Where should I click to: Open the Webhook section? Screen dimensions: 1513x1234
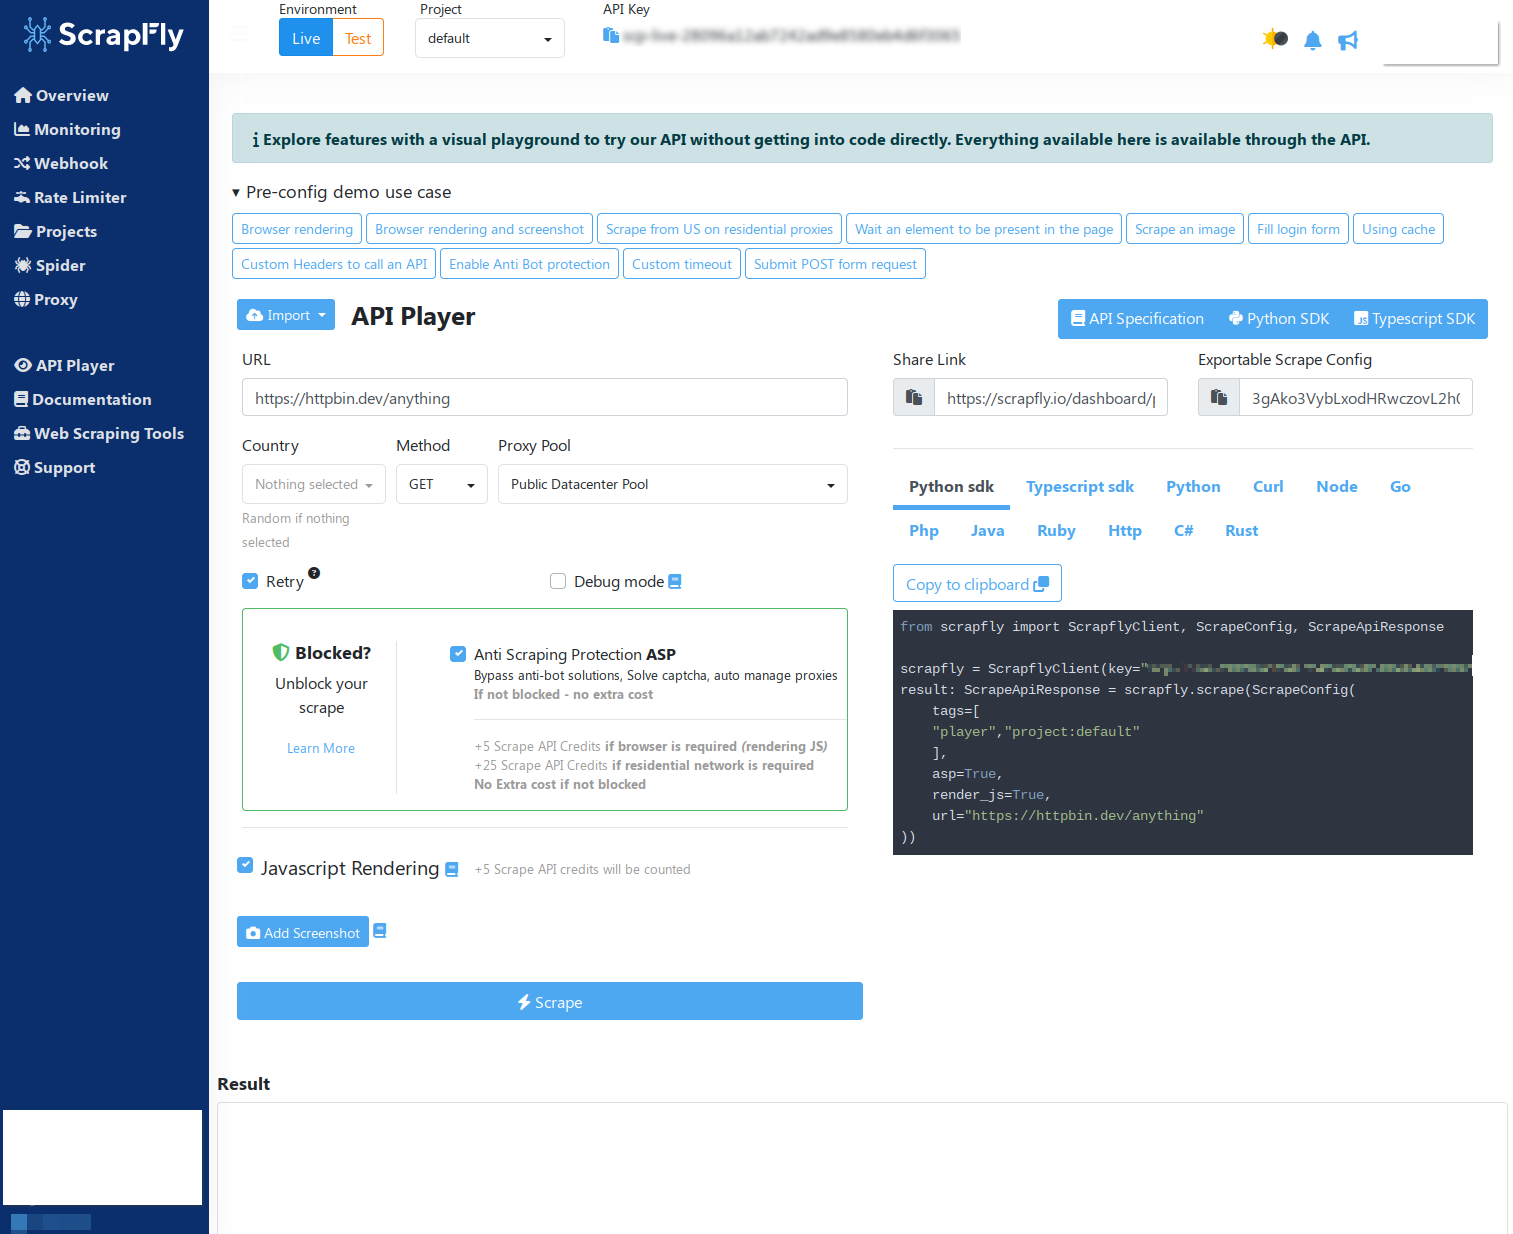61,163
